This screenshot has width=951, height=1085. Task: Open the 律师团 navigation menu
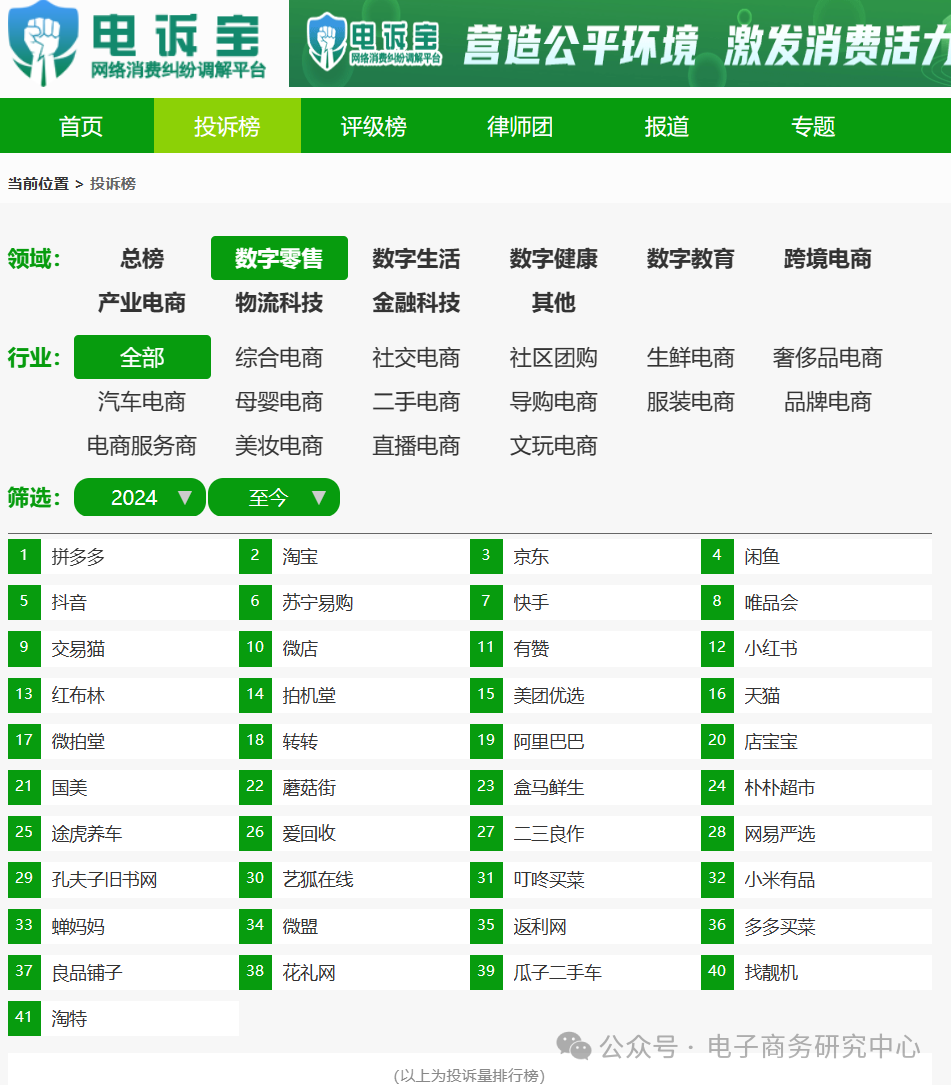(x=517, y=126)
